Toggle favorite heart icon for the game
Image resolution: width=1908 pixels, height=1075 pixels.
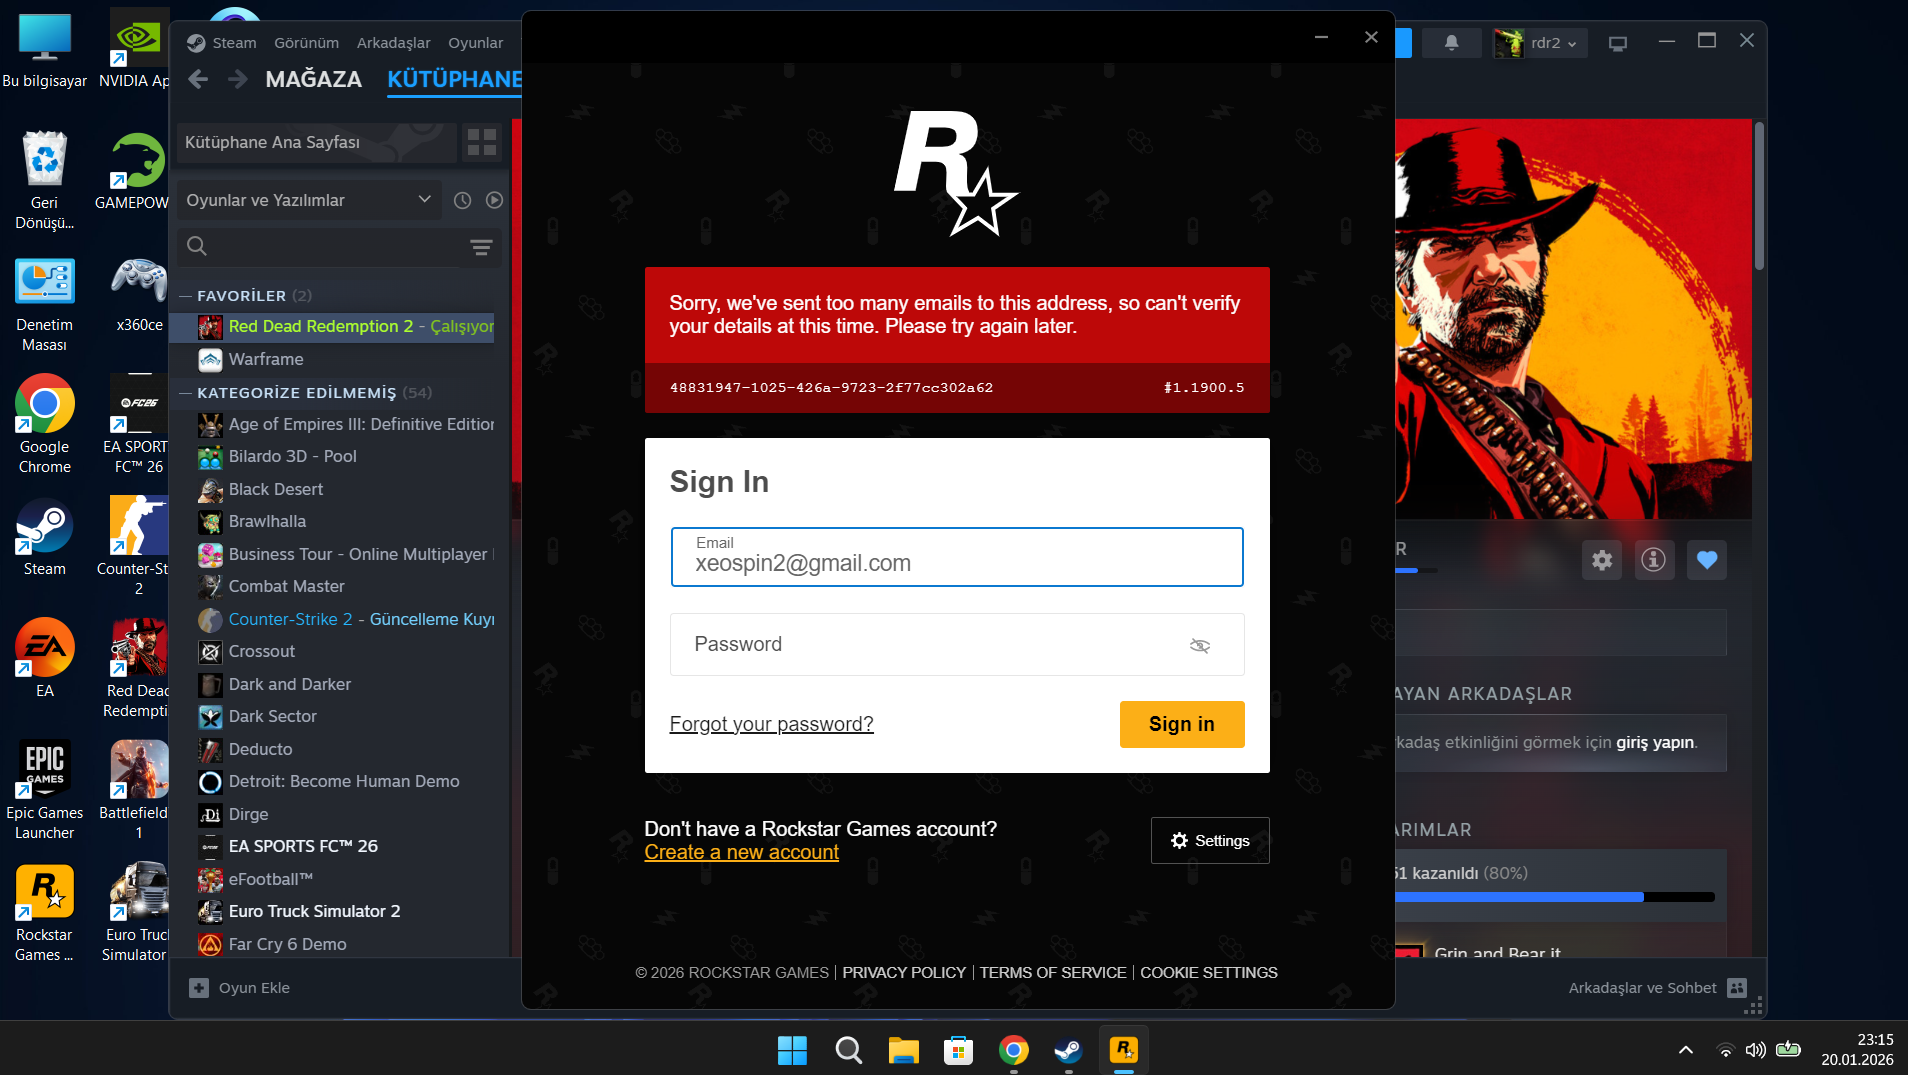coord(1707,560)
